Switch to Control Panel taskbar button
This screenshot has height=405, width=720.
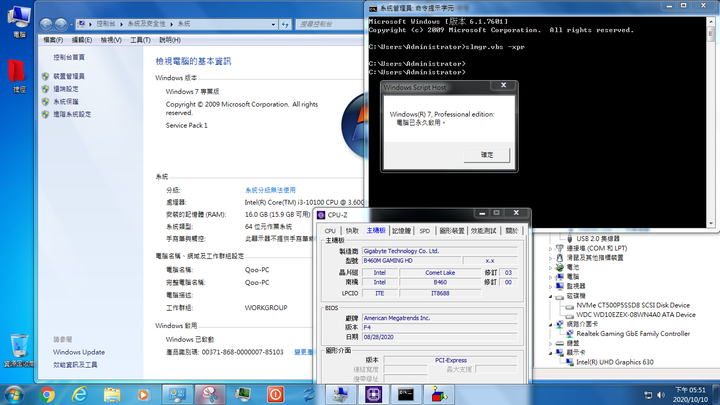click(177, 394)
